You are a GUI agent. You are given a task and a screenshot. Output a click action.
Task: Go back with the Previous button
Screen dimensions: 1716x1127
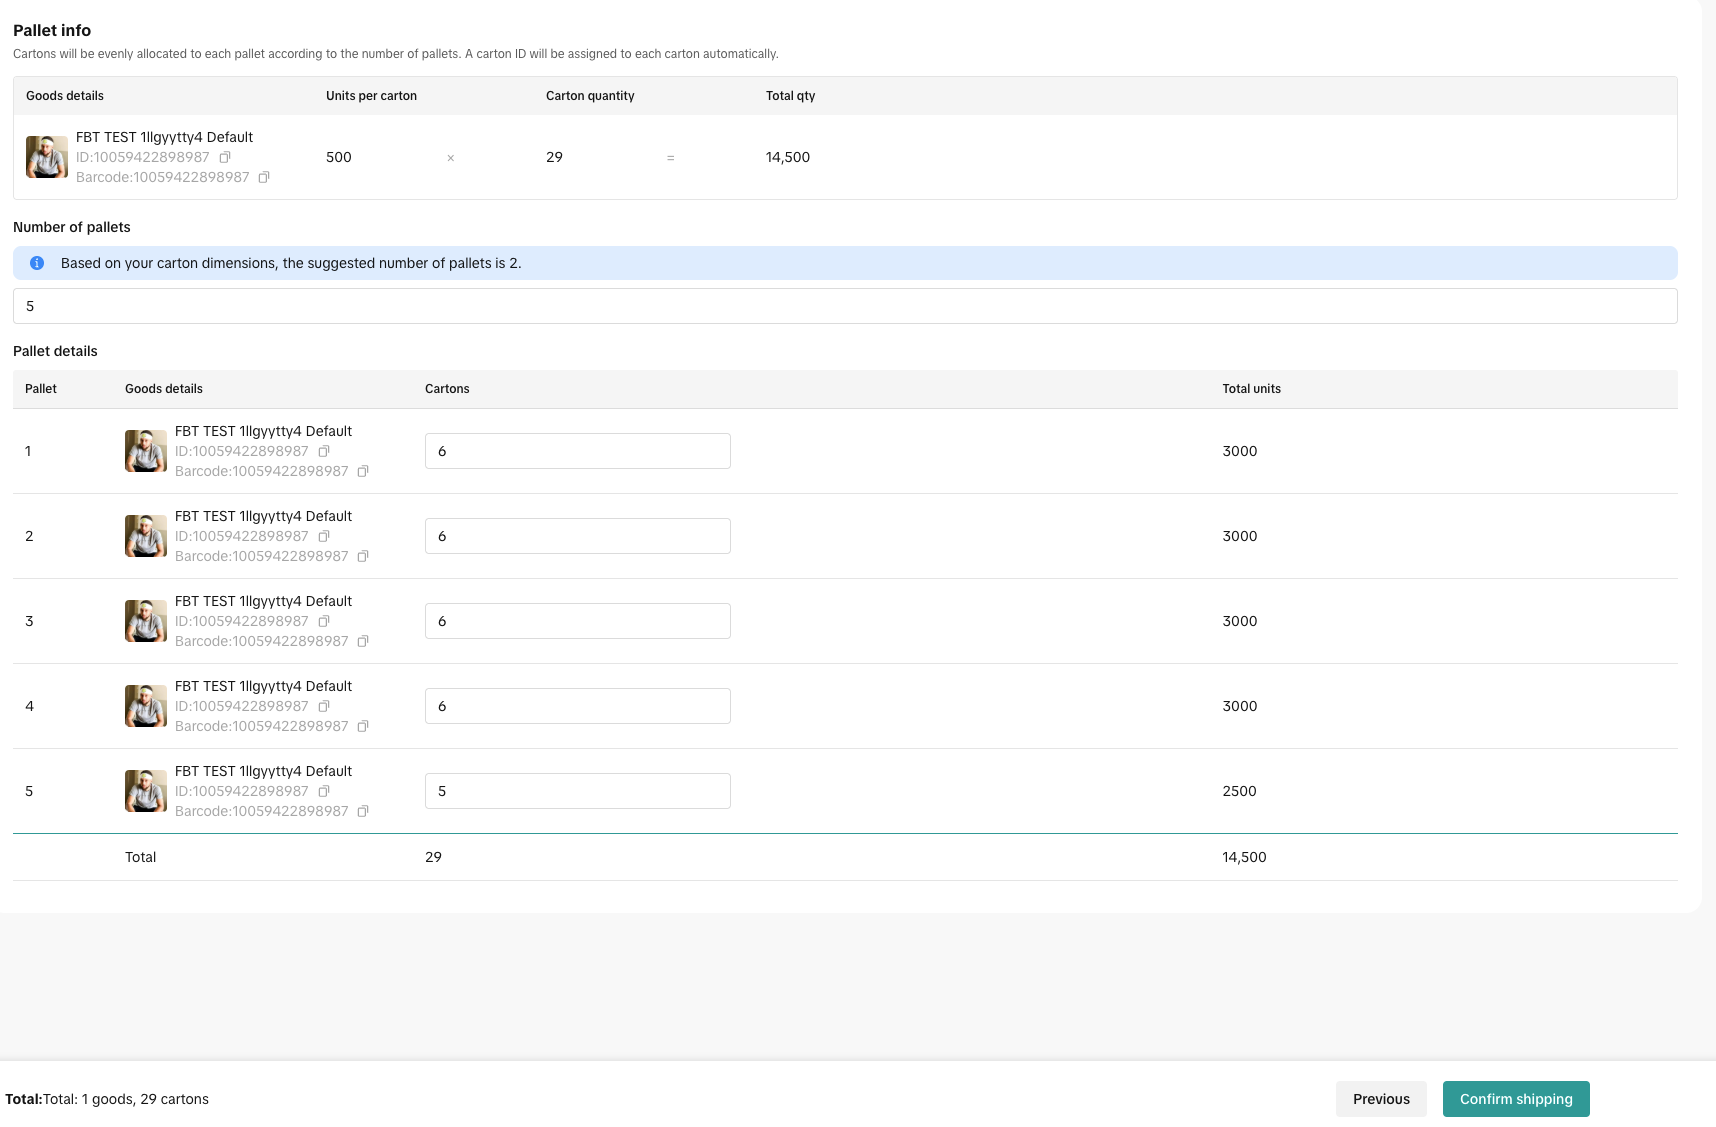pos(1381,1099)
